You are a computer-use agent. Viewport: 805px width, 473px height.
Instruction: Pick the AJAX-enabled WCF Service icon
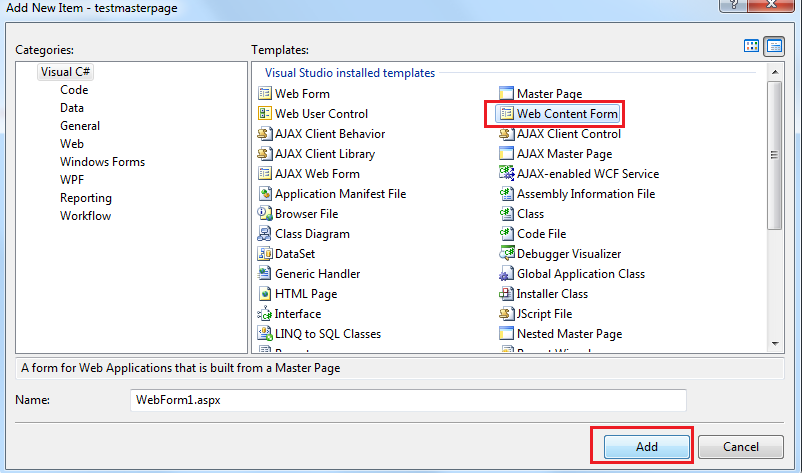pyautogui.click(x=506, y=174)
